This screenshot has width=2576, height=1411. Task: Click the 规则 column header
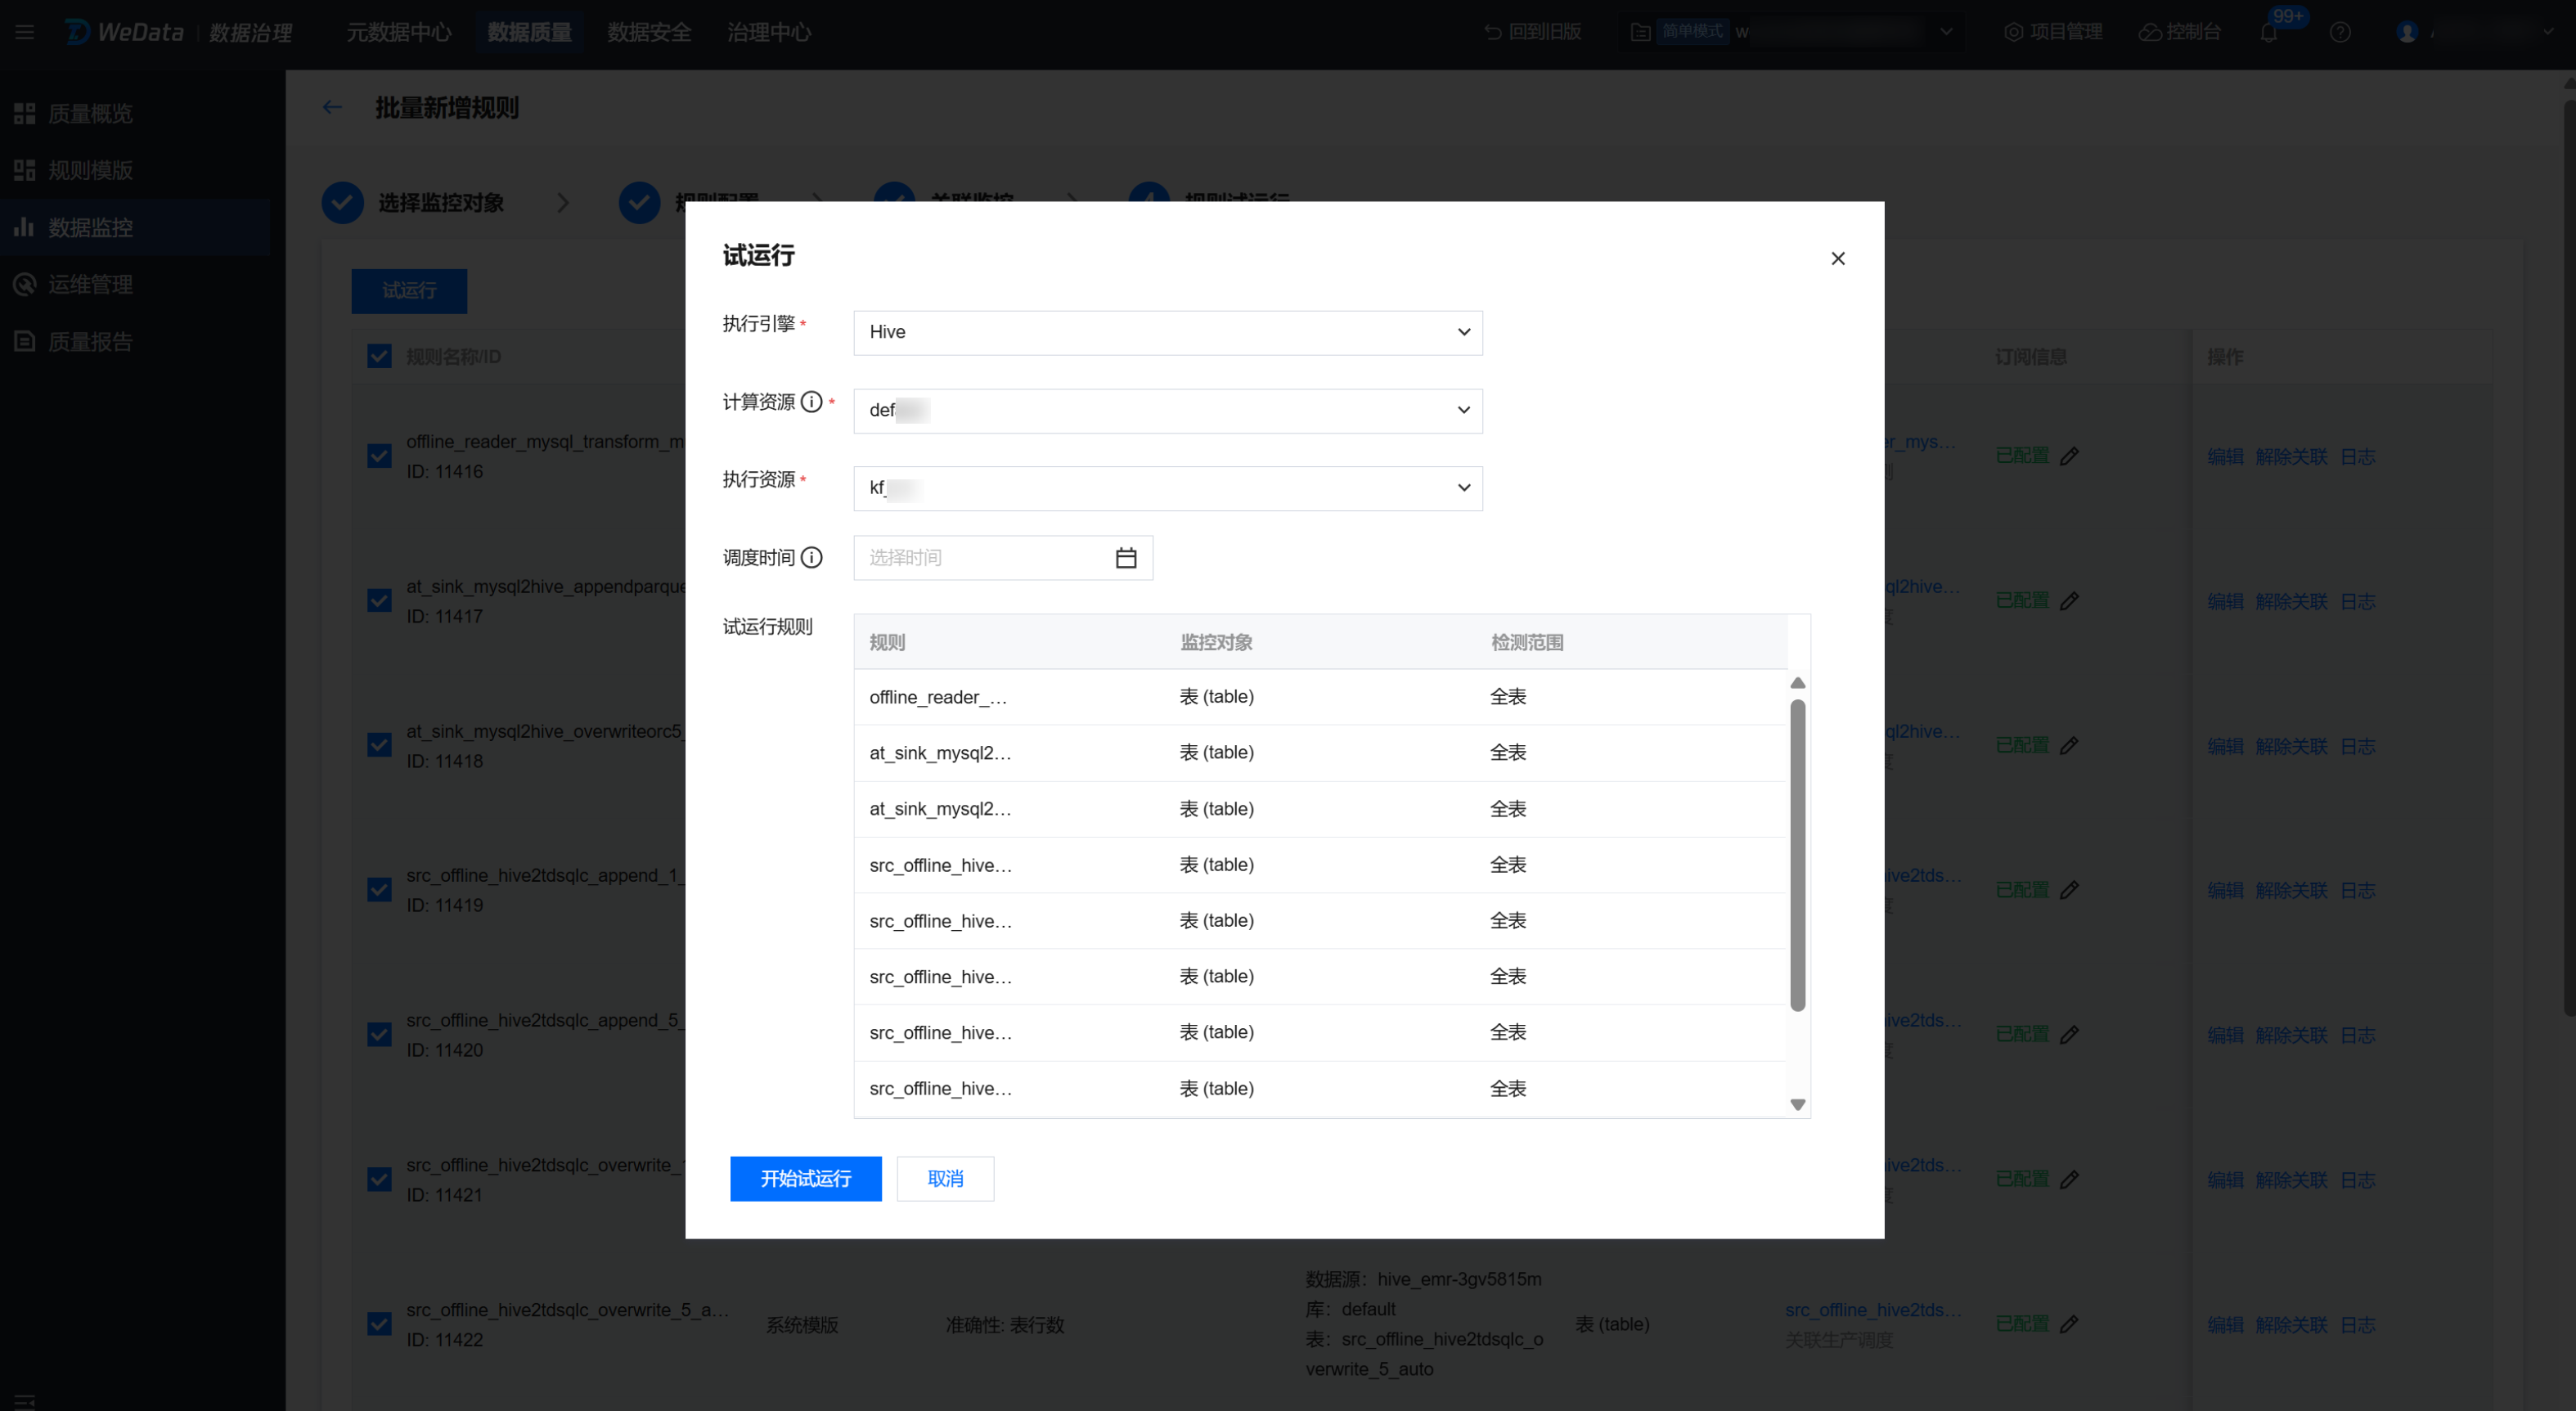(x=887, y=642)
